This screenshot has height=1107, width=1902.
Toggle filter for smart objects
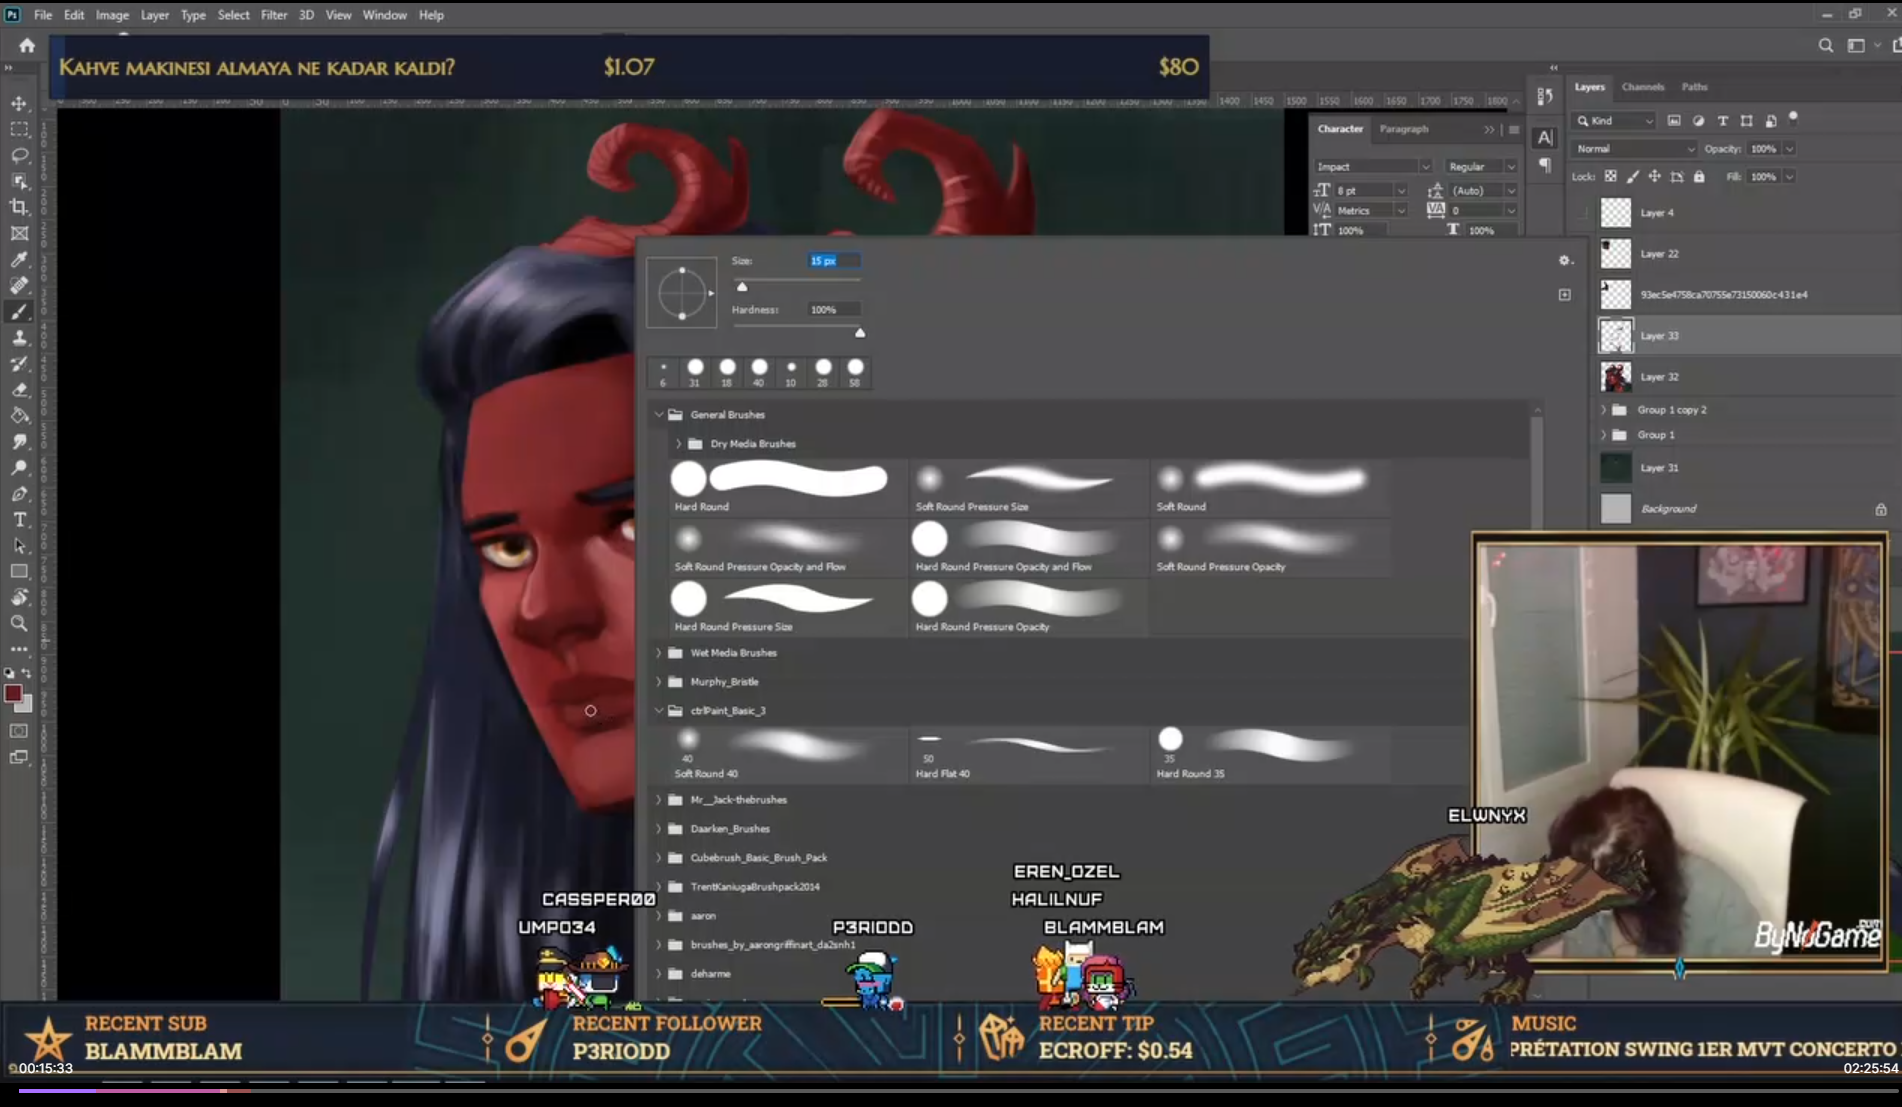[x=1770, y=121]
